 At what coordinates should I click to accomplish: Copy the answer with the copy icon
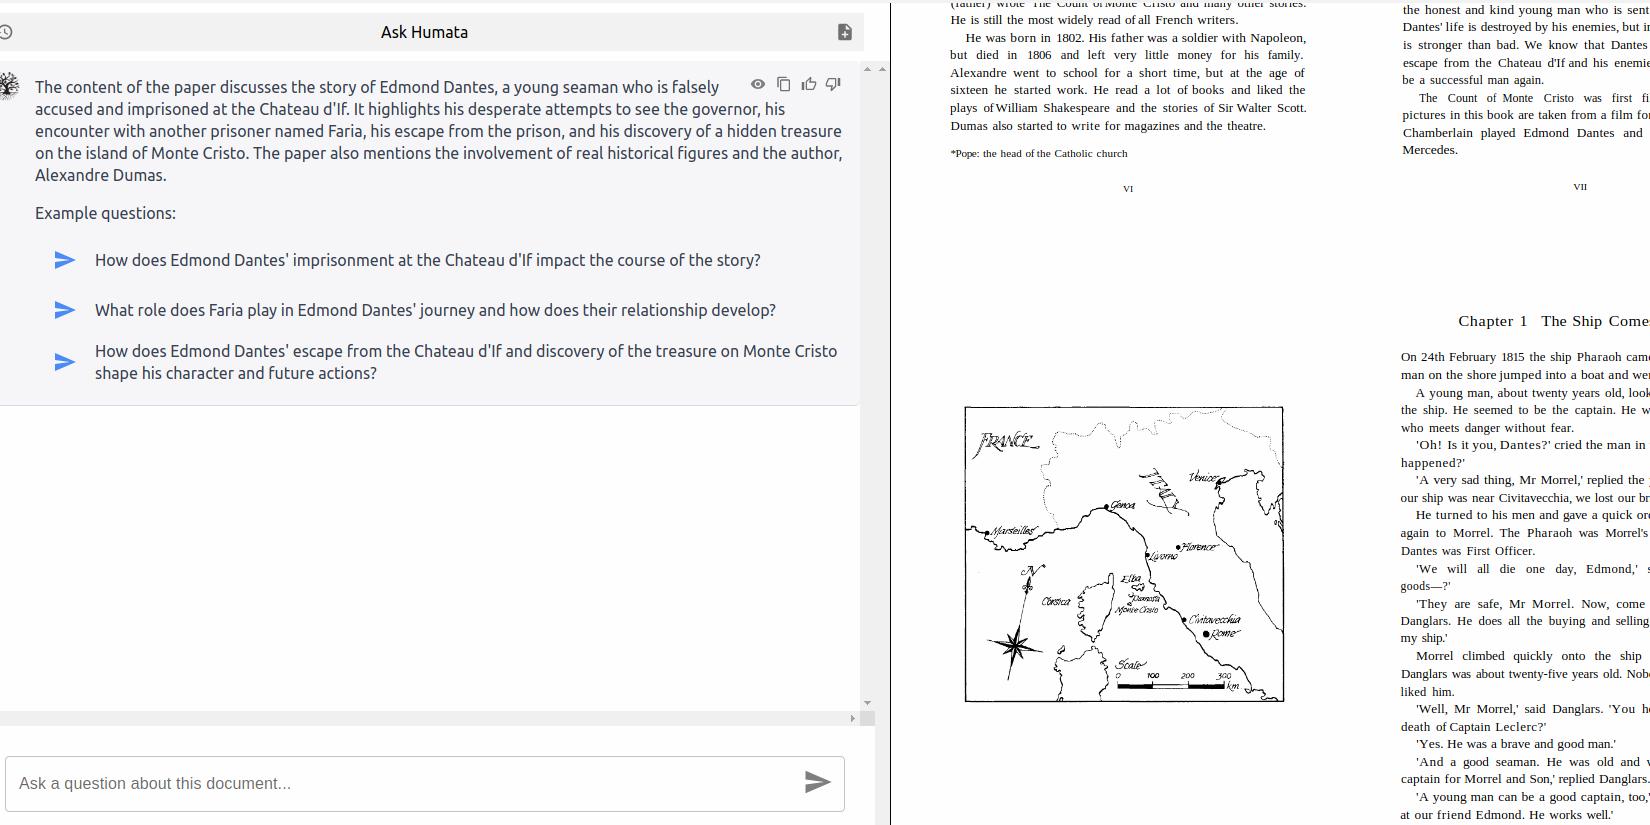[x=783, y=84]
